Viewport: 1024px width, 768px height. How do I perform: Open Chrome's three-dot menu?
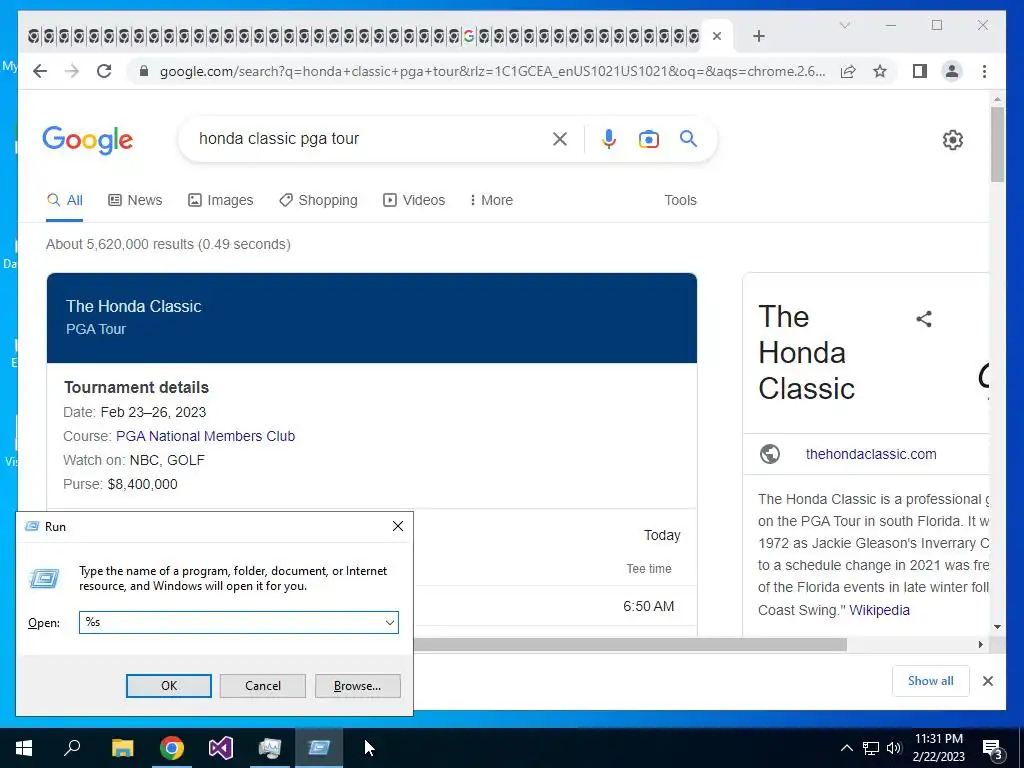coord(984,71)
